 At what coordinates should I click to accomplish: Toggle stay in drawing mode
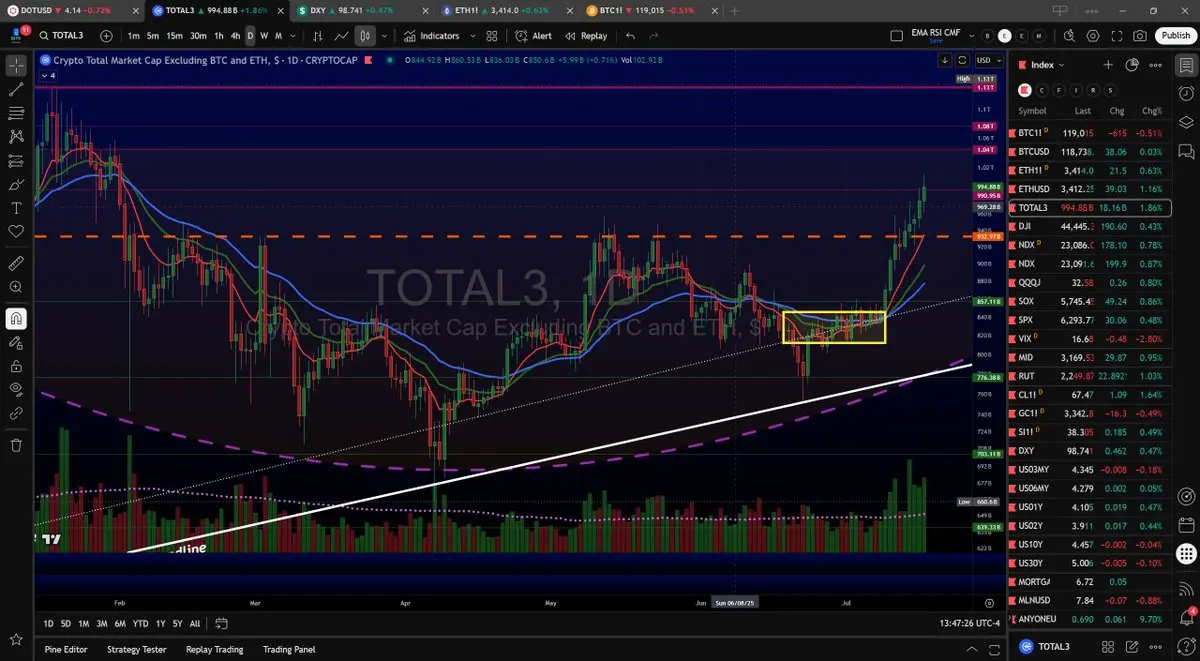tap(16, 343)
